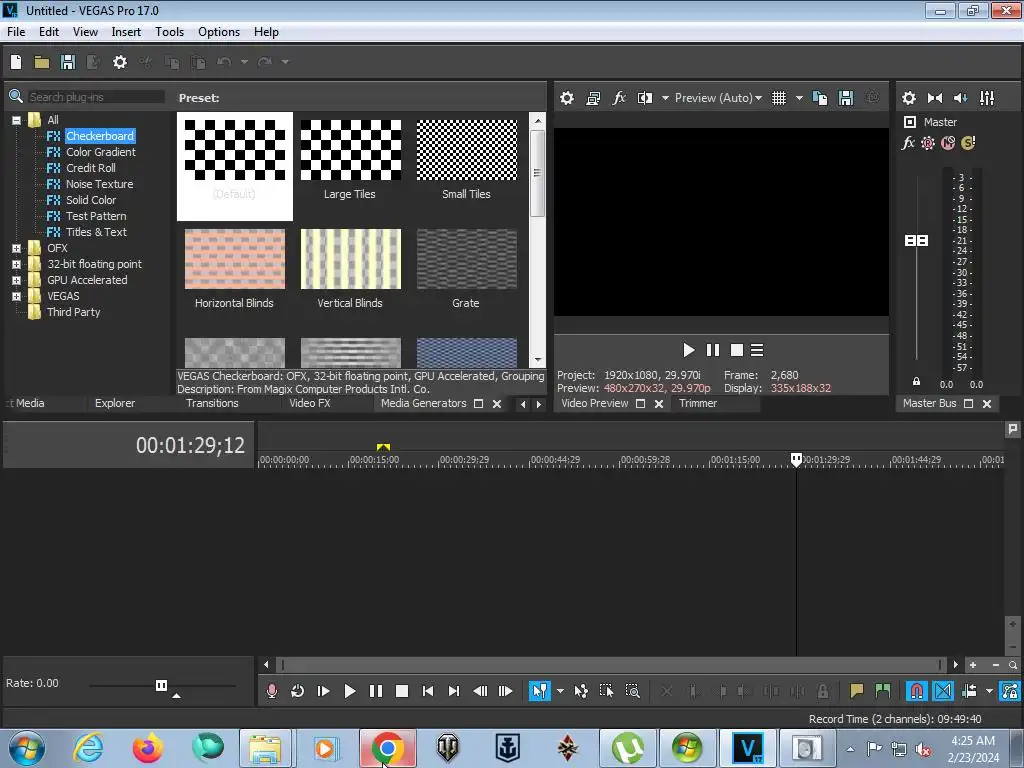Open overlays grid dropdown arrow
1024x768 pixels.
[799, 98]
